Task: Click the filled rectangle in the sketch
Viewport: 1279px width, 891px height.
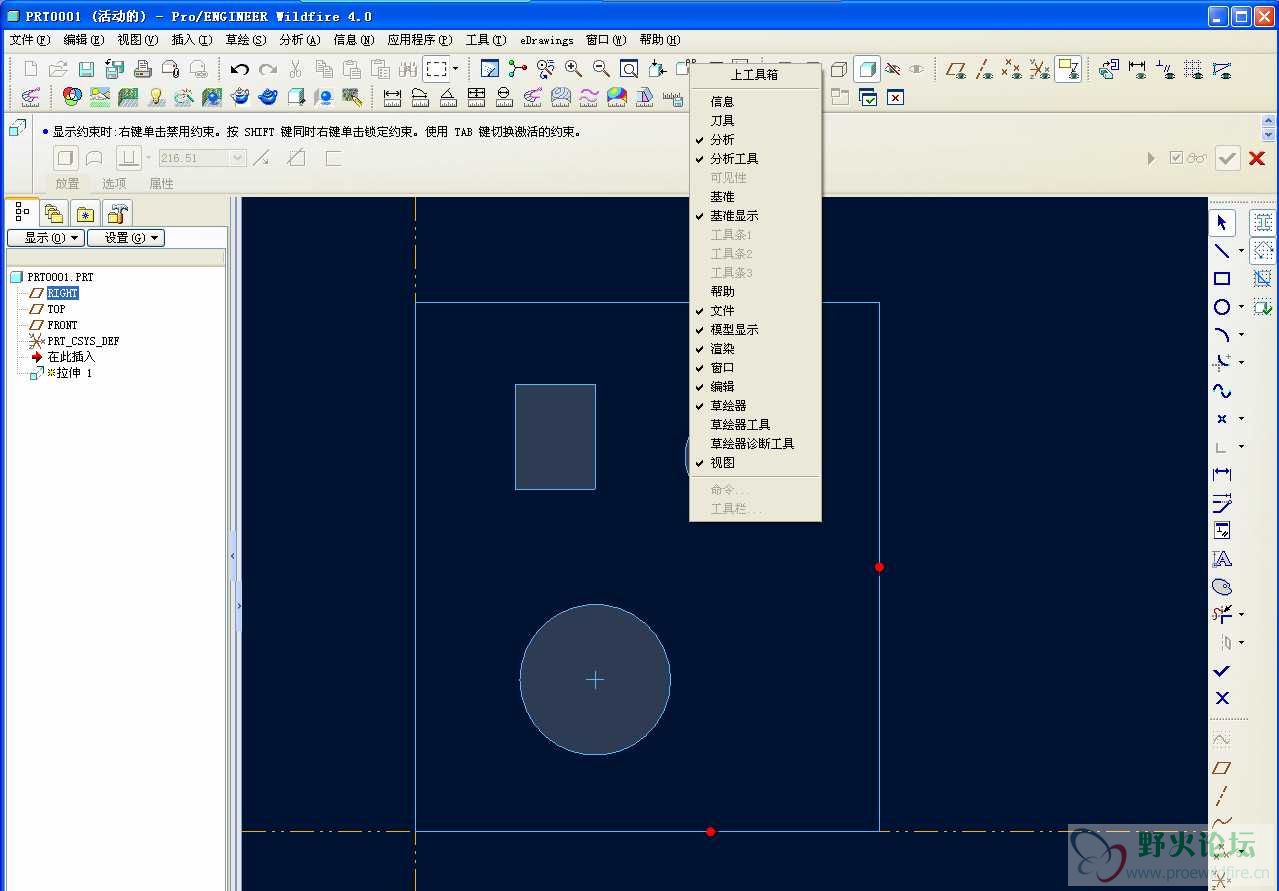Action: [555, 437]
